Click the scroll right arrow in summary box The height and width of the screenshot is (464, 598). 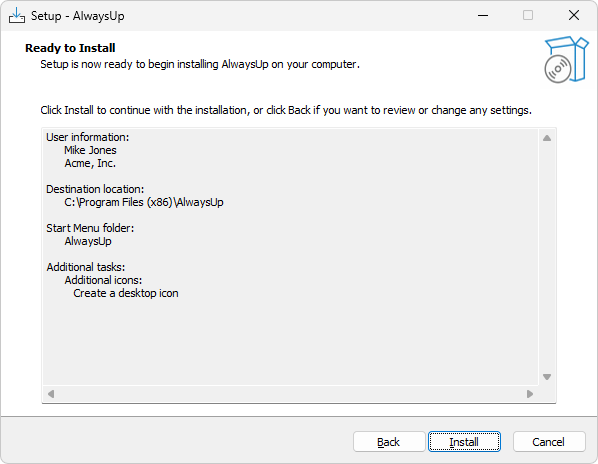coord(530,393)
